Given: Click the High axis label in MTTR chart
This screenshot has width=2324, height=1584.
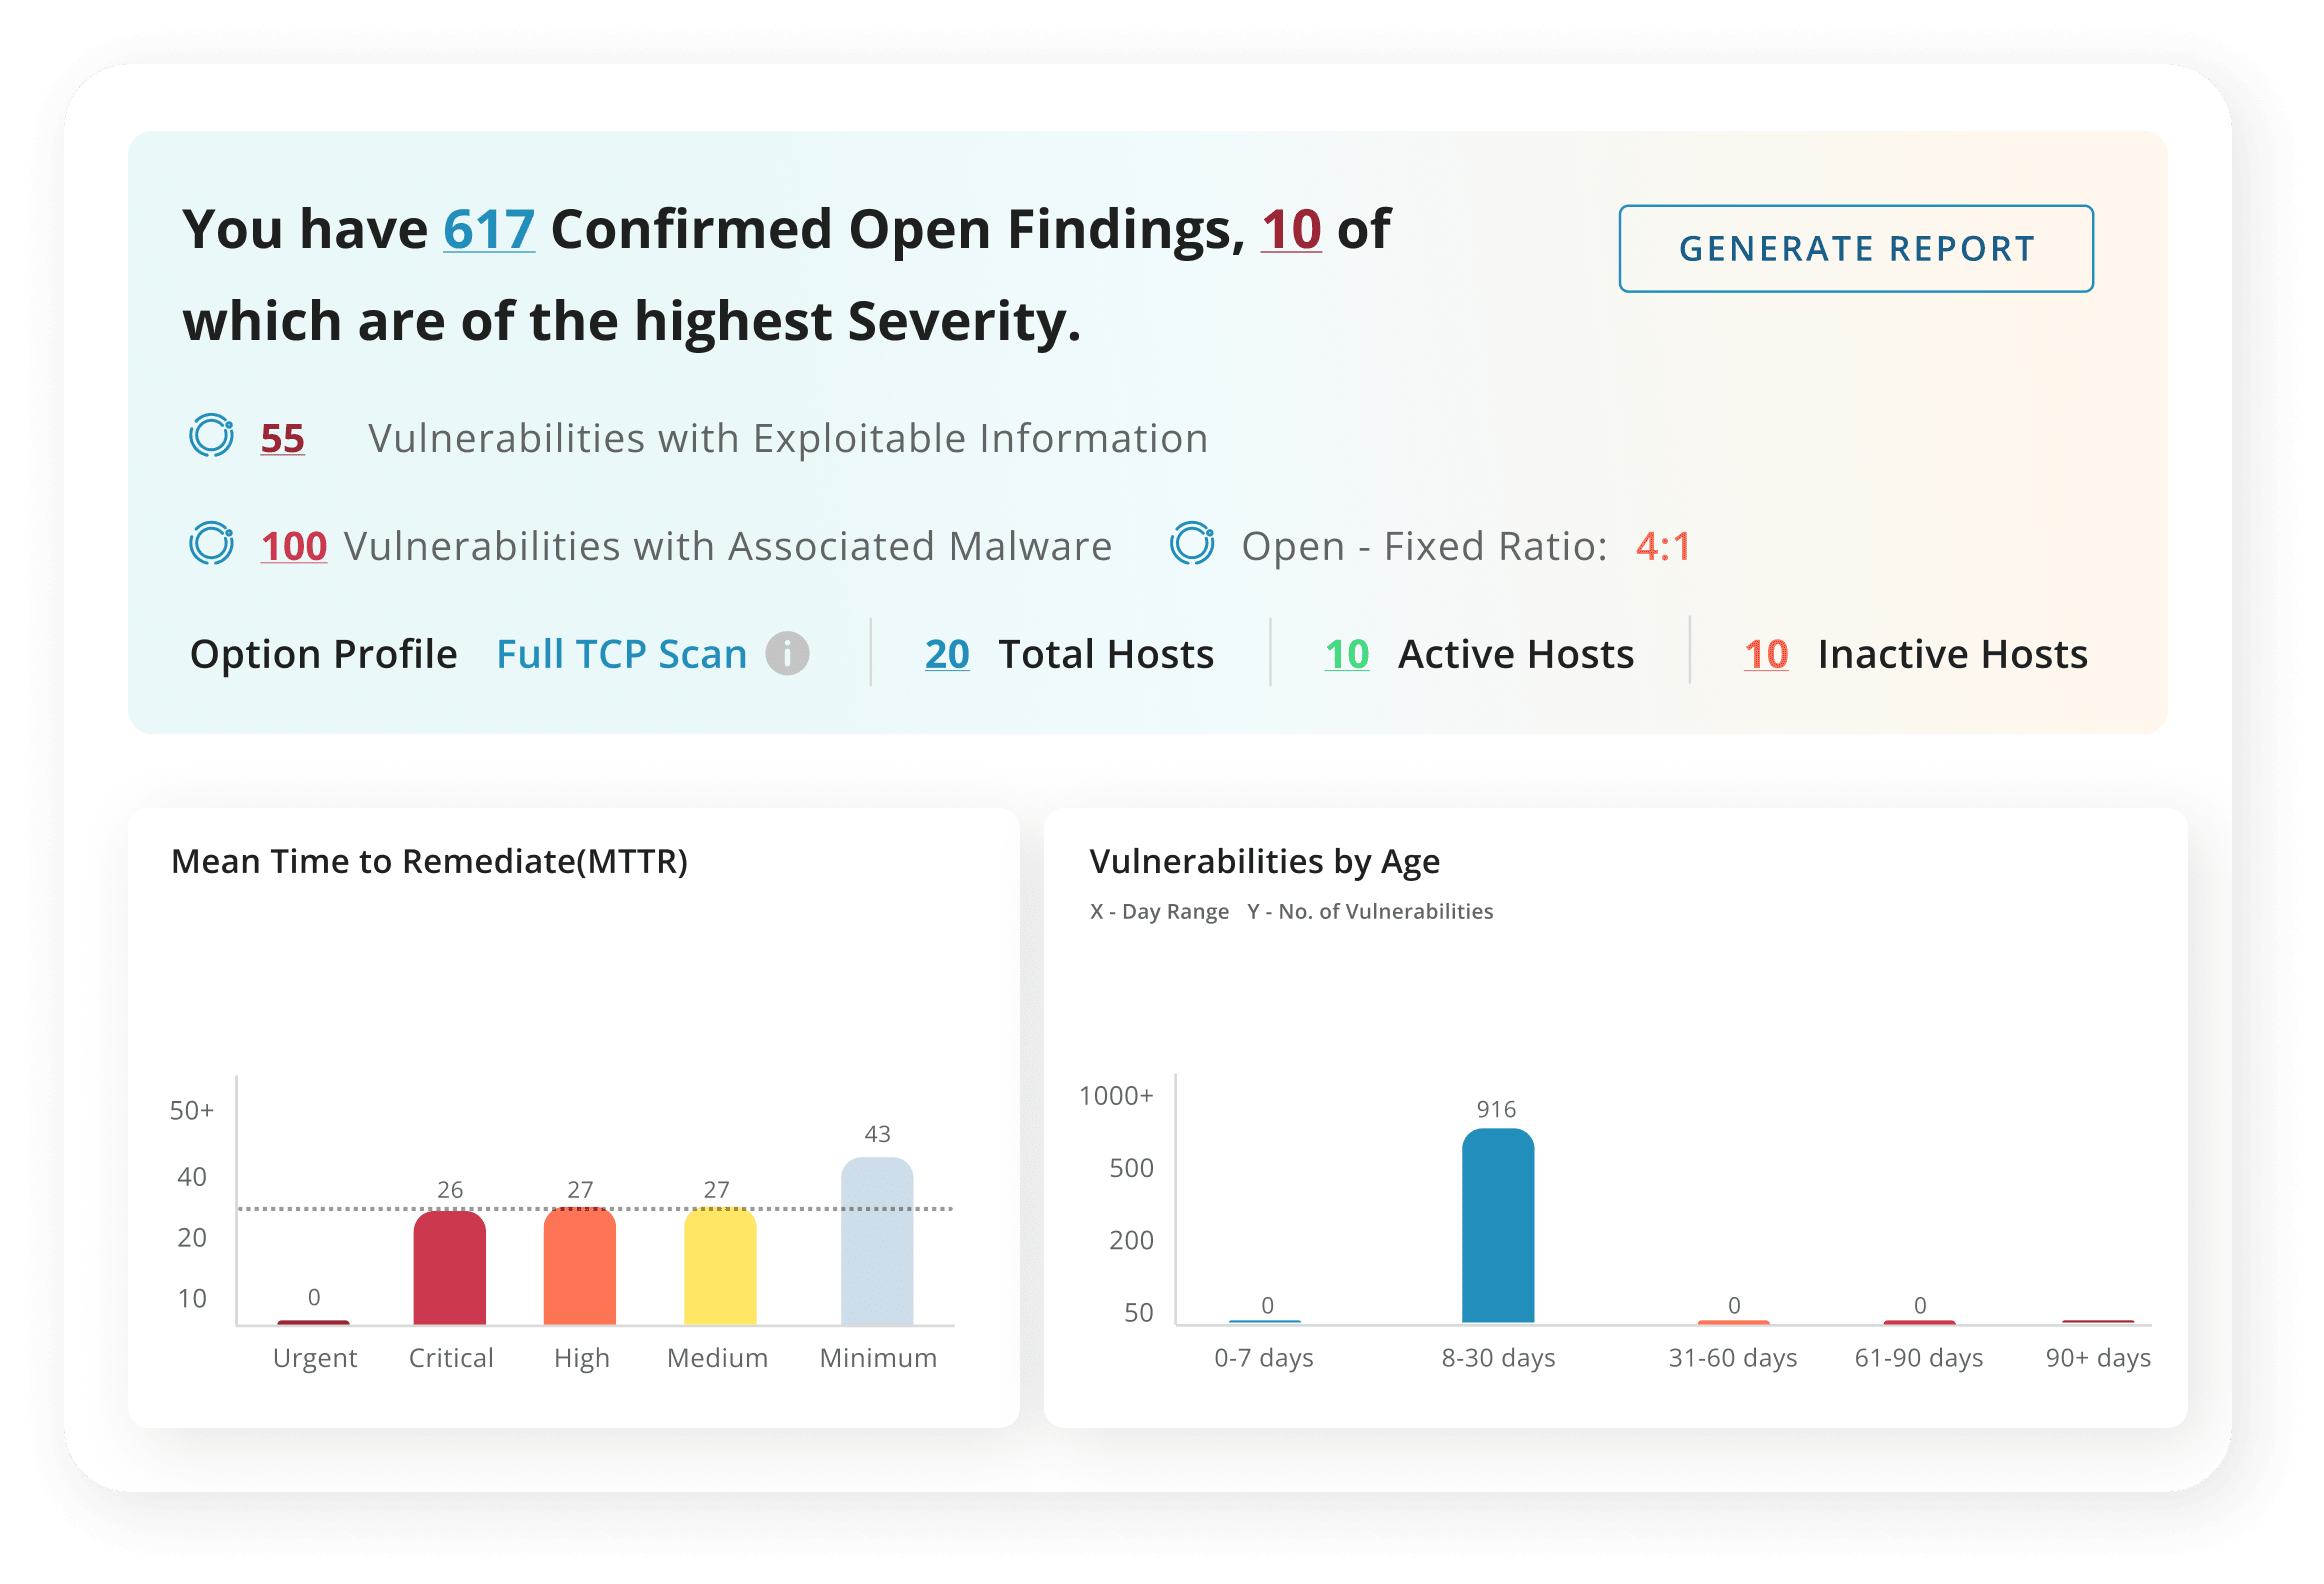Looking at the screenshot, I should pos(582,1358).
